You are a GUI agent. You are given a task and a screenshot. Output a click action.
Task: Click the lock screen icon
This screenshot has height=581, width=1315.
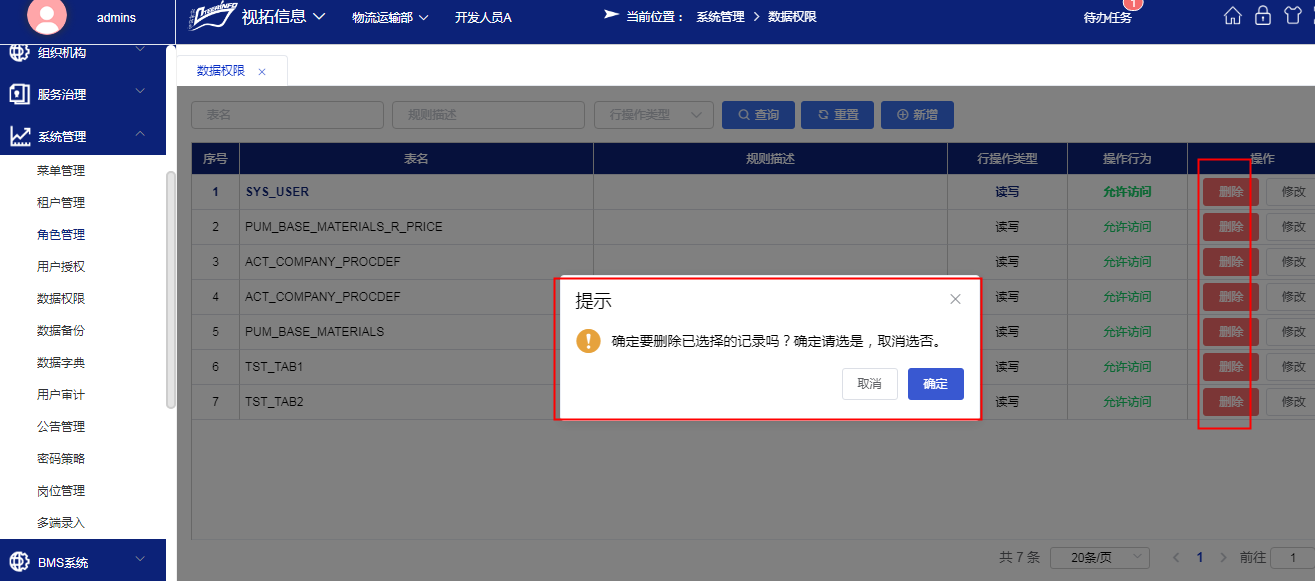click(x=1263, y=16)
